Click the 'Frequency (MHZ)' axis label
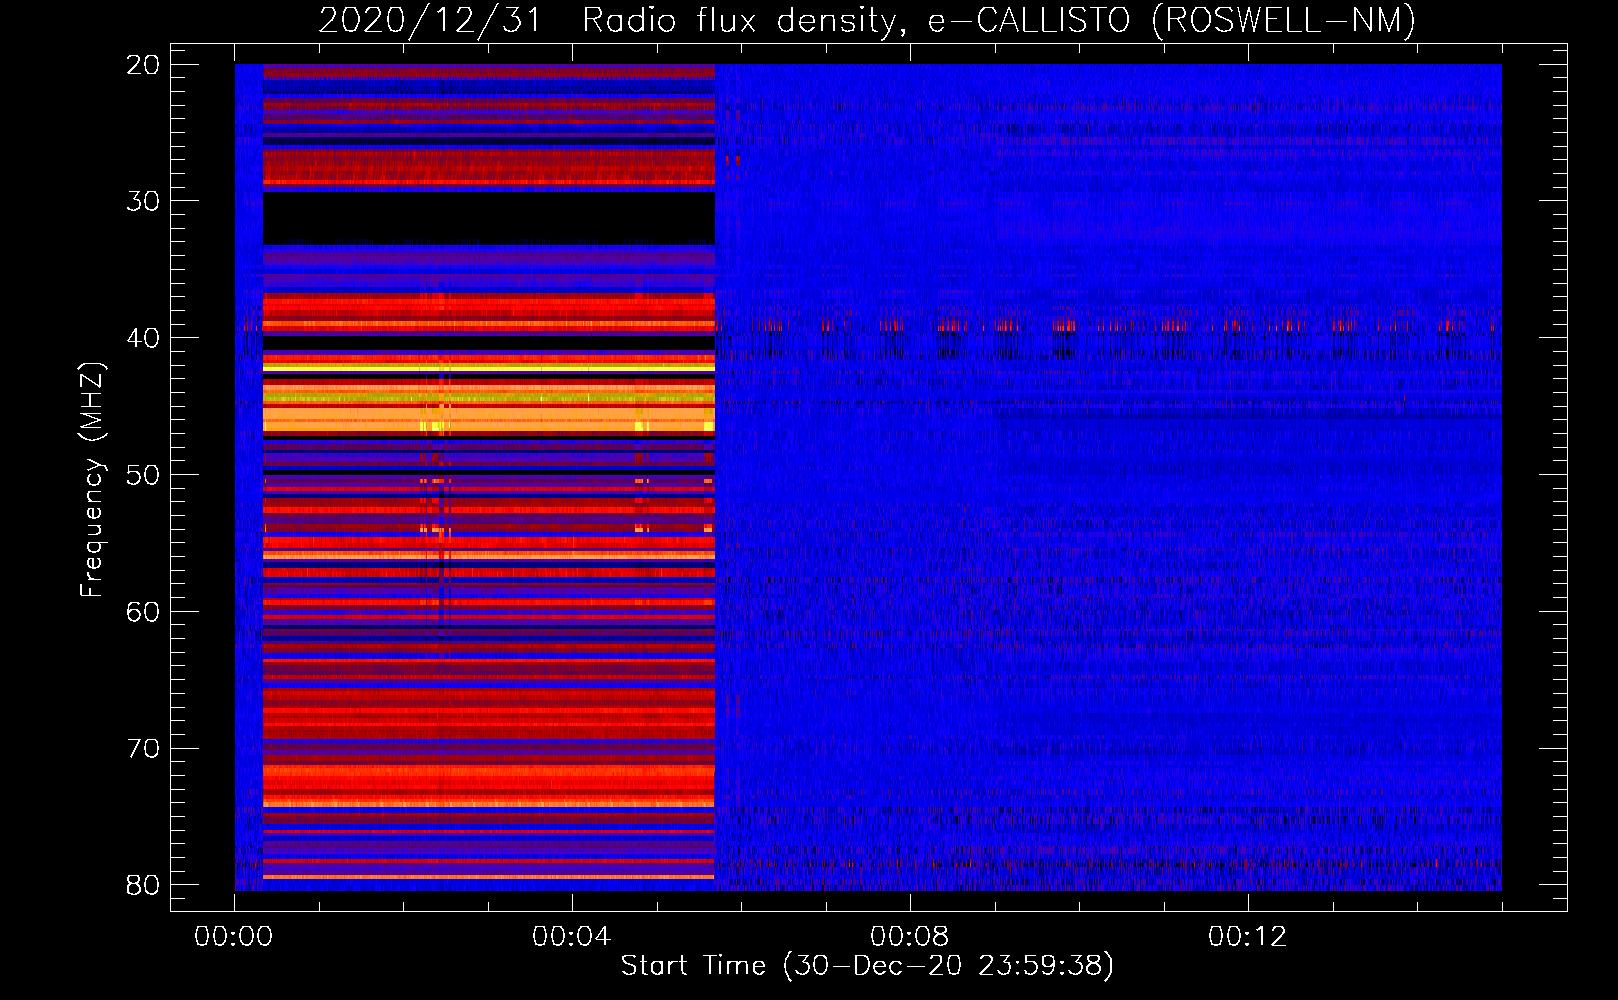Viewport: 1618px width, 1000px height. (92, 480)
